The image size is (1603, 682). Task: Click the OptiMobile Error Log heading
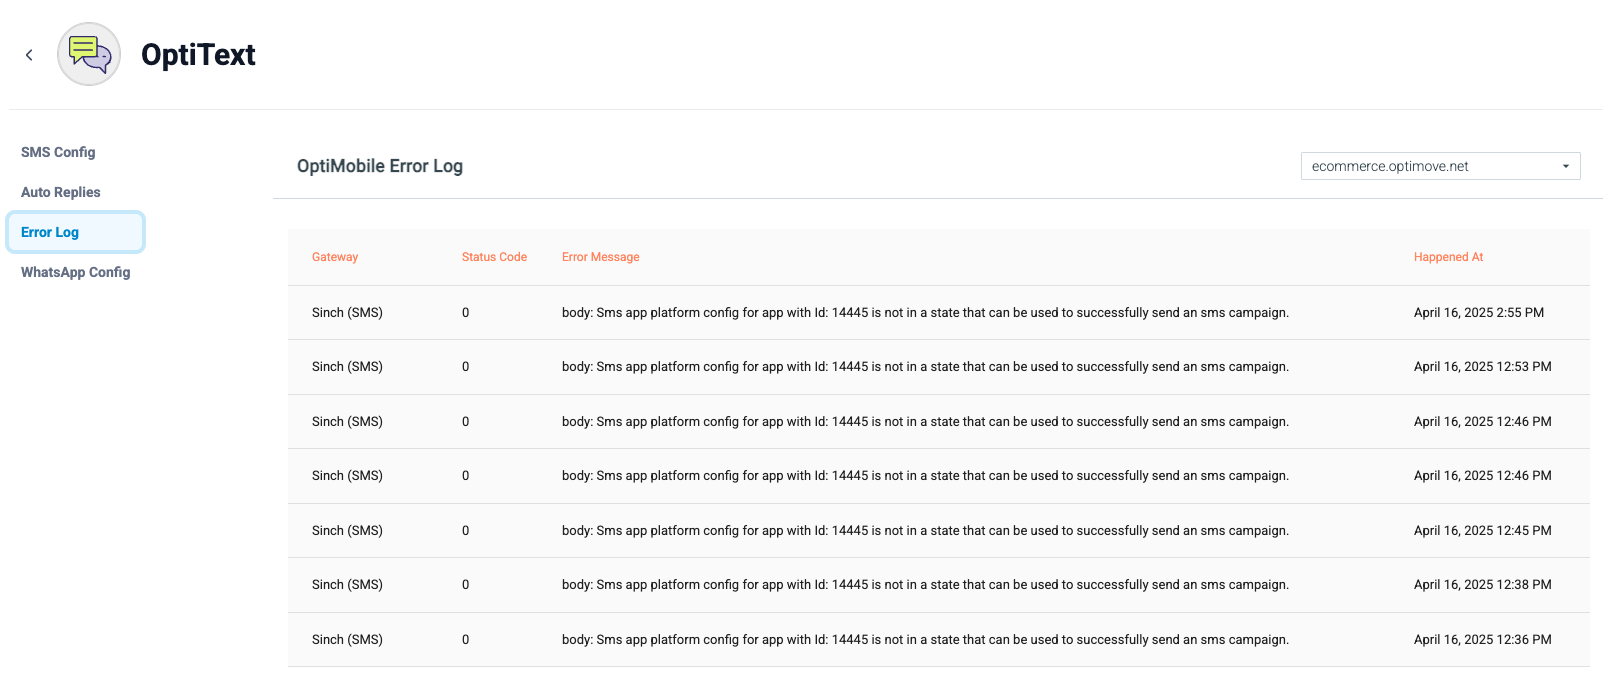pyautogui.click(x=380, y=166)
